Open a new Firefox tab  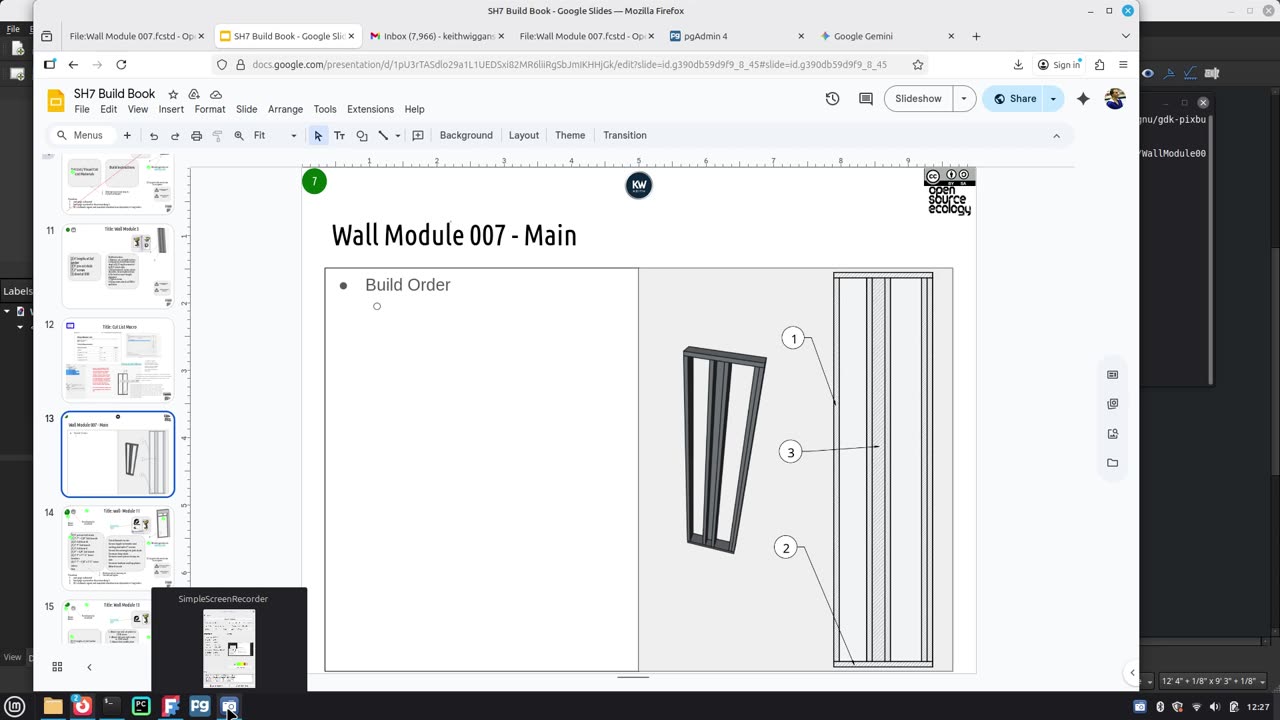click(976, 36)
